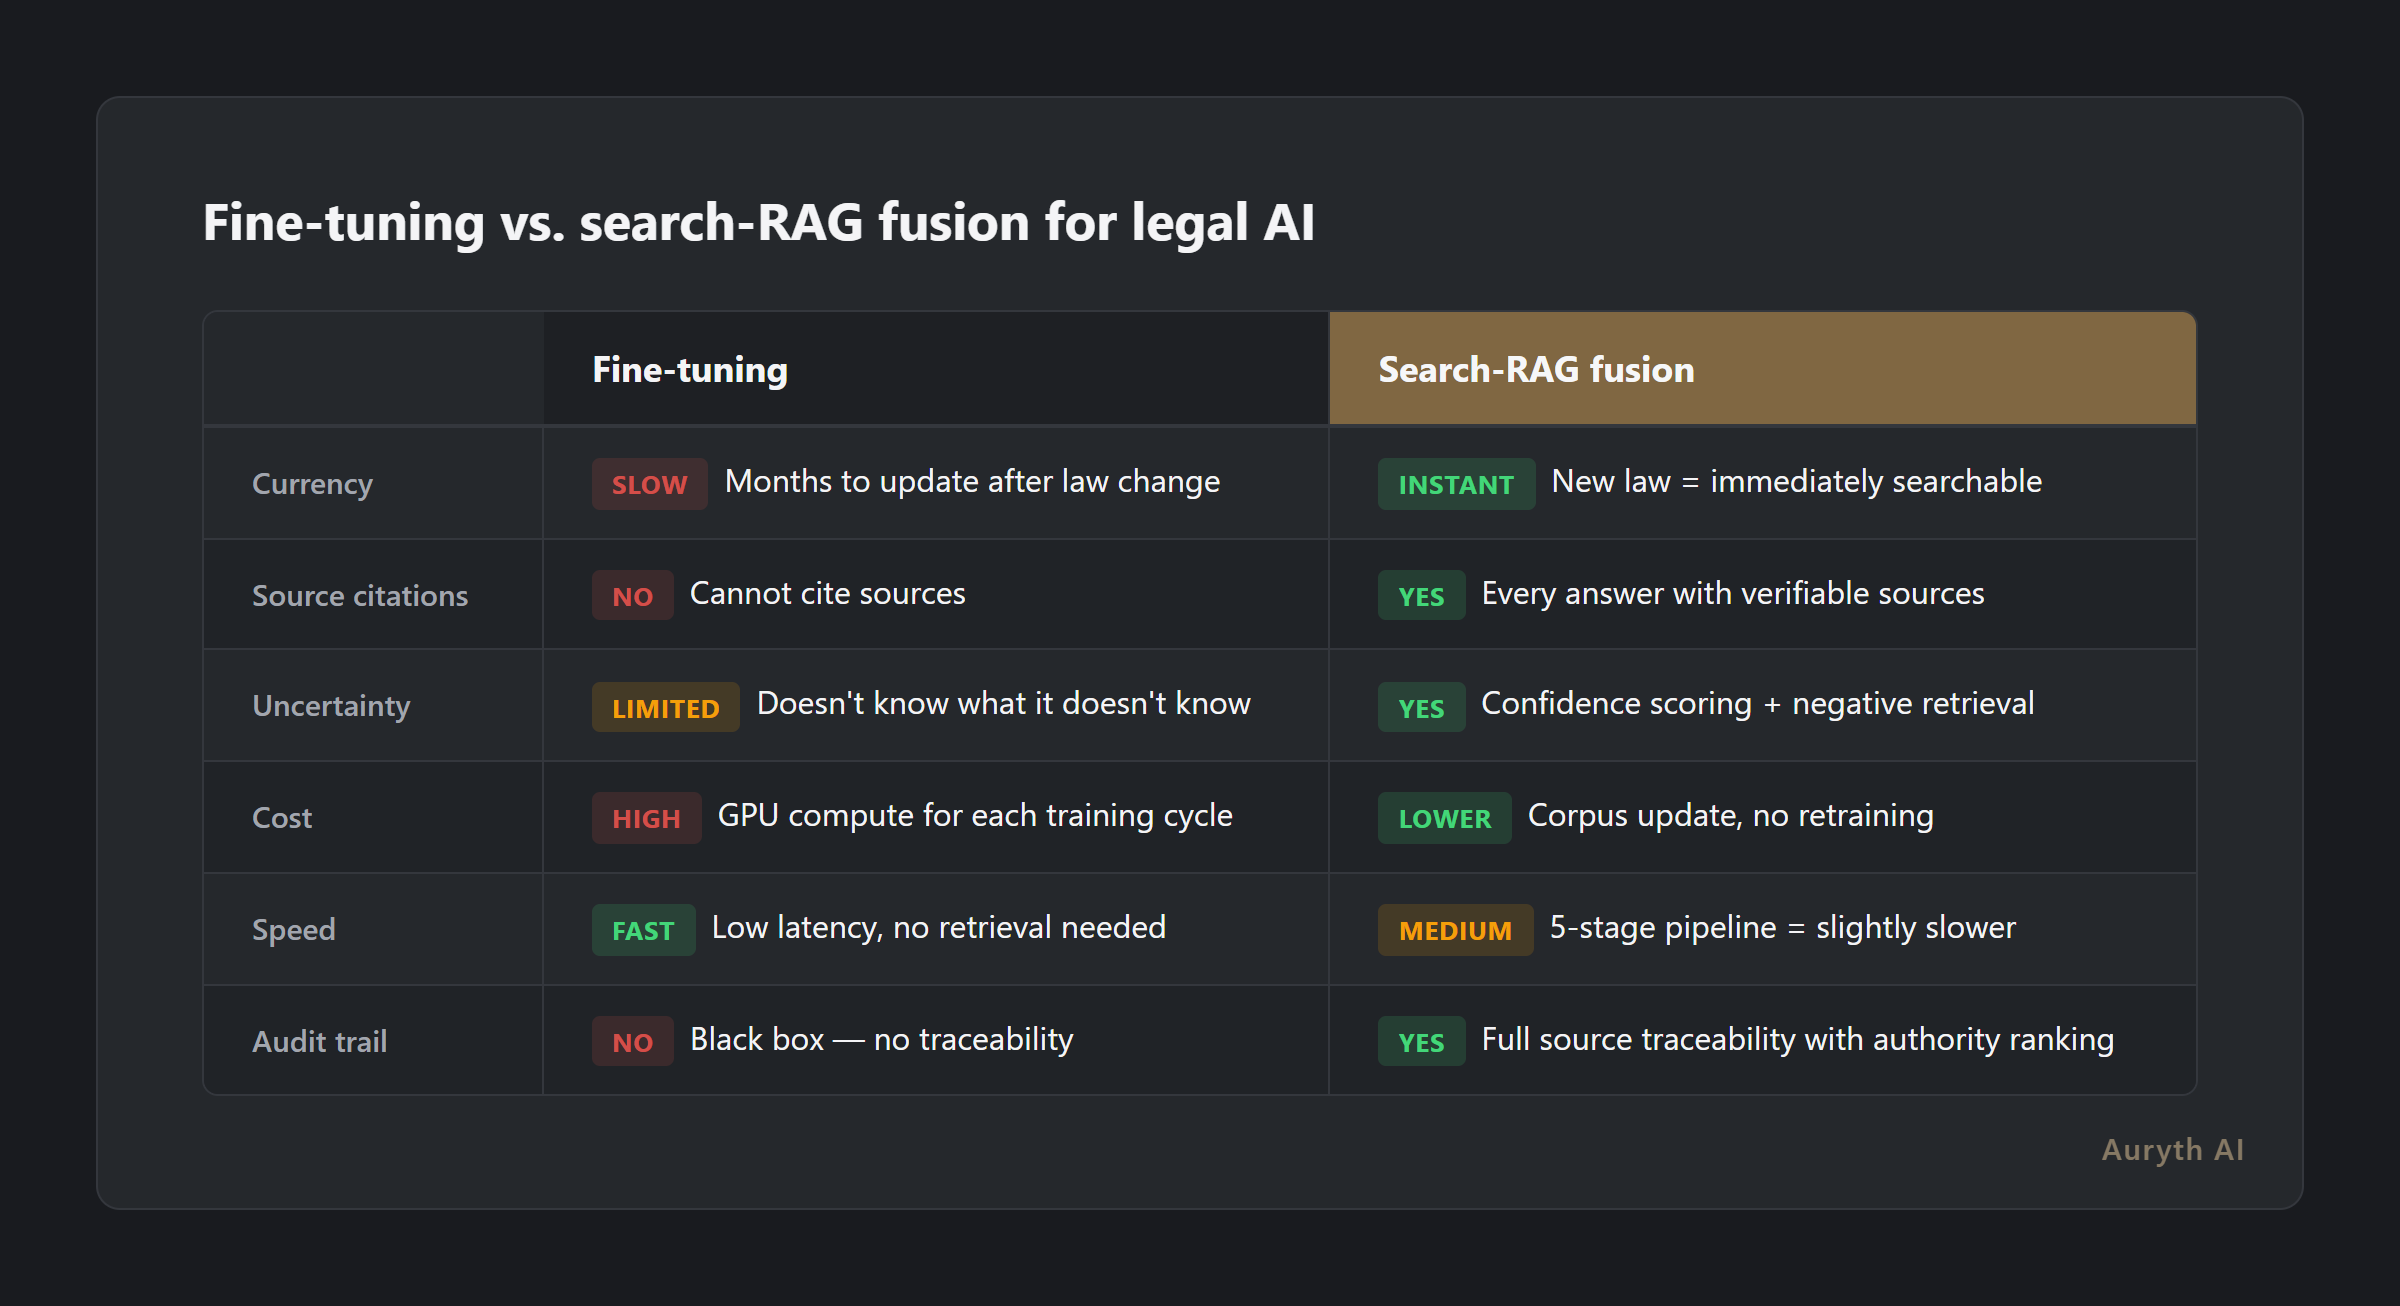Click the MEDIUM badge in Speed row
This screenshot has height=1306, width=2400.
(1455, 930)
